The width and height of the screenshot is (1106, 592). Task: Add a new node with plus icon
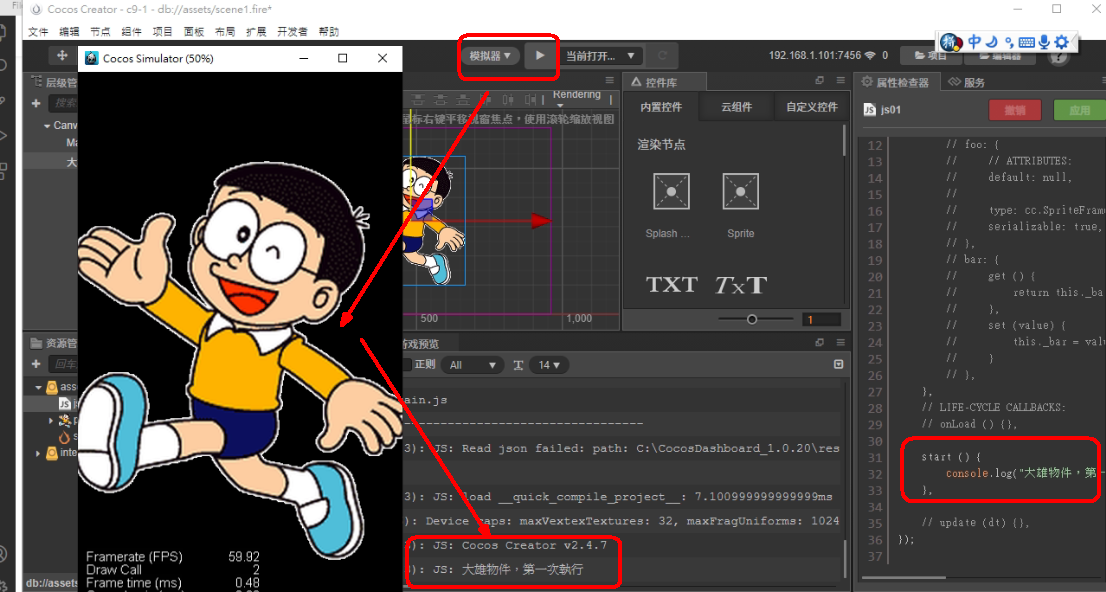(36, 103)
